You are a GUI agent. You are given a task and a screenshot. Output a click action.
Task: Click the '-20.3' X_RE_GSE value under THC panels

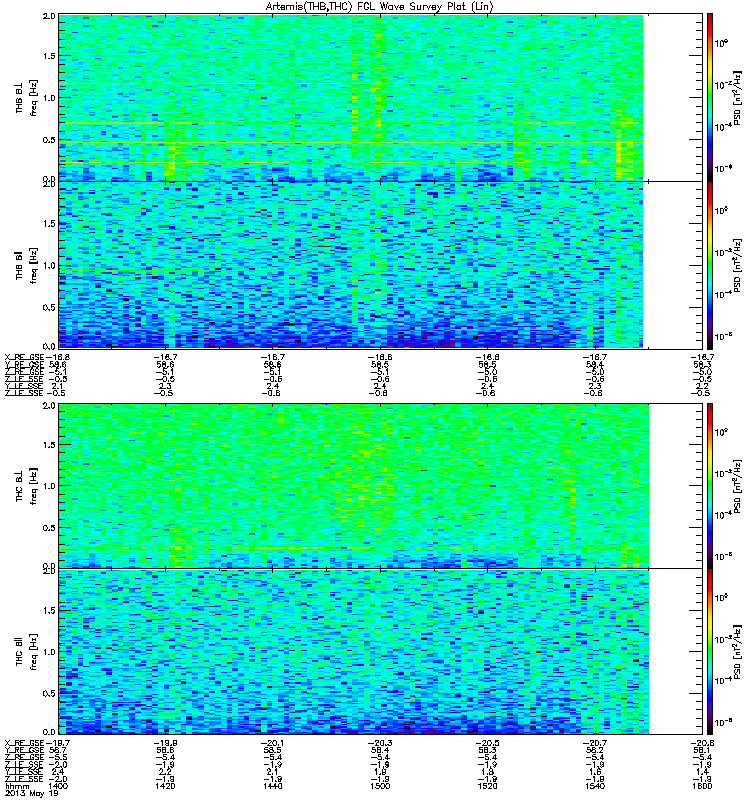380,743
